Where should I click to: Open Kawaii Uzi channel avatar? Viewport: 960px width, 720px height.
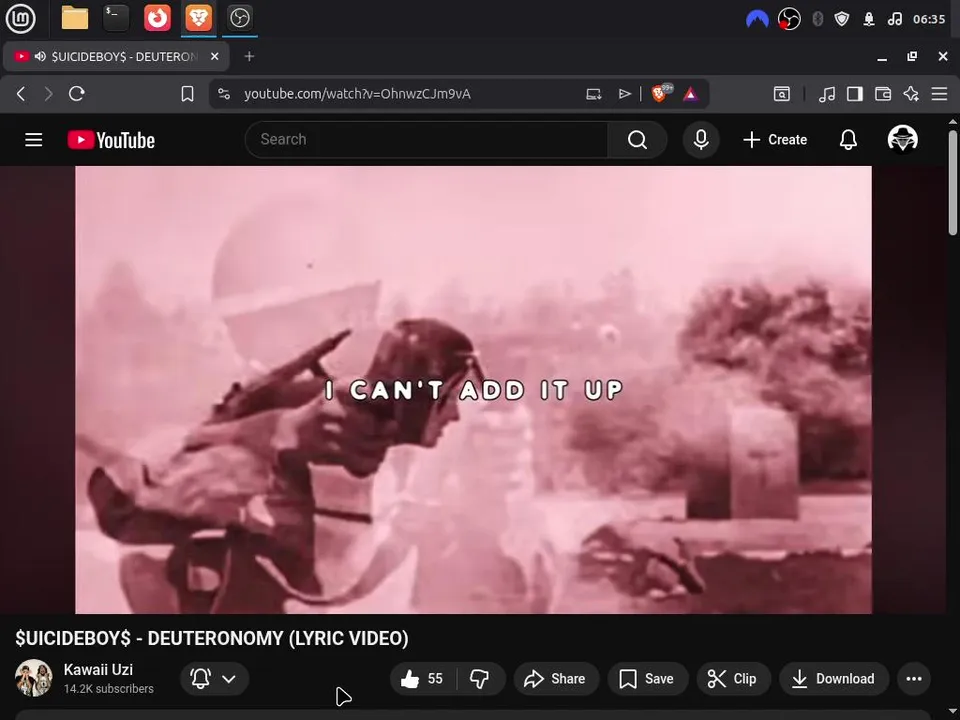pos(34,678)
